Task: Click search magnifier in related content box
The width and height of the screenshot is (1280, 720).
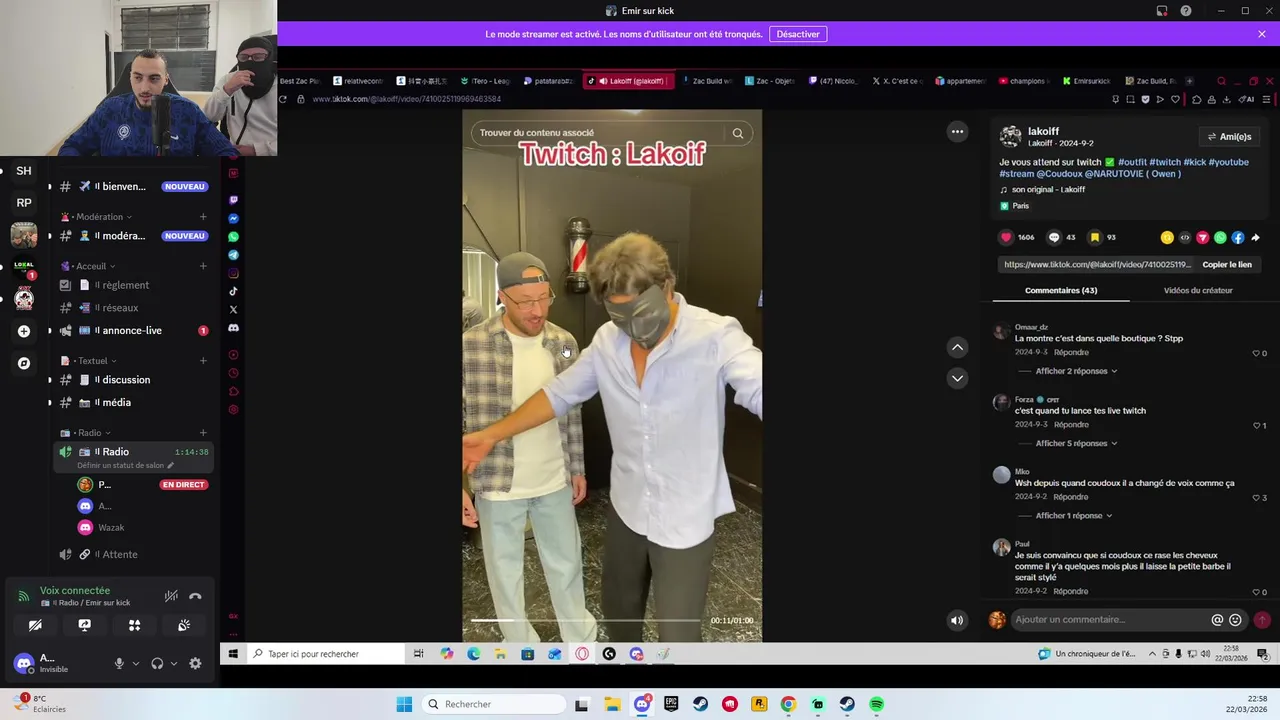Action: tap(738, 133)
